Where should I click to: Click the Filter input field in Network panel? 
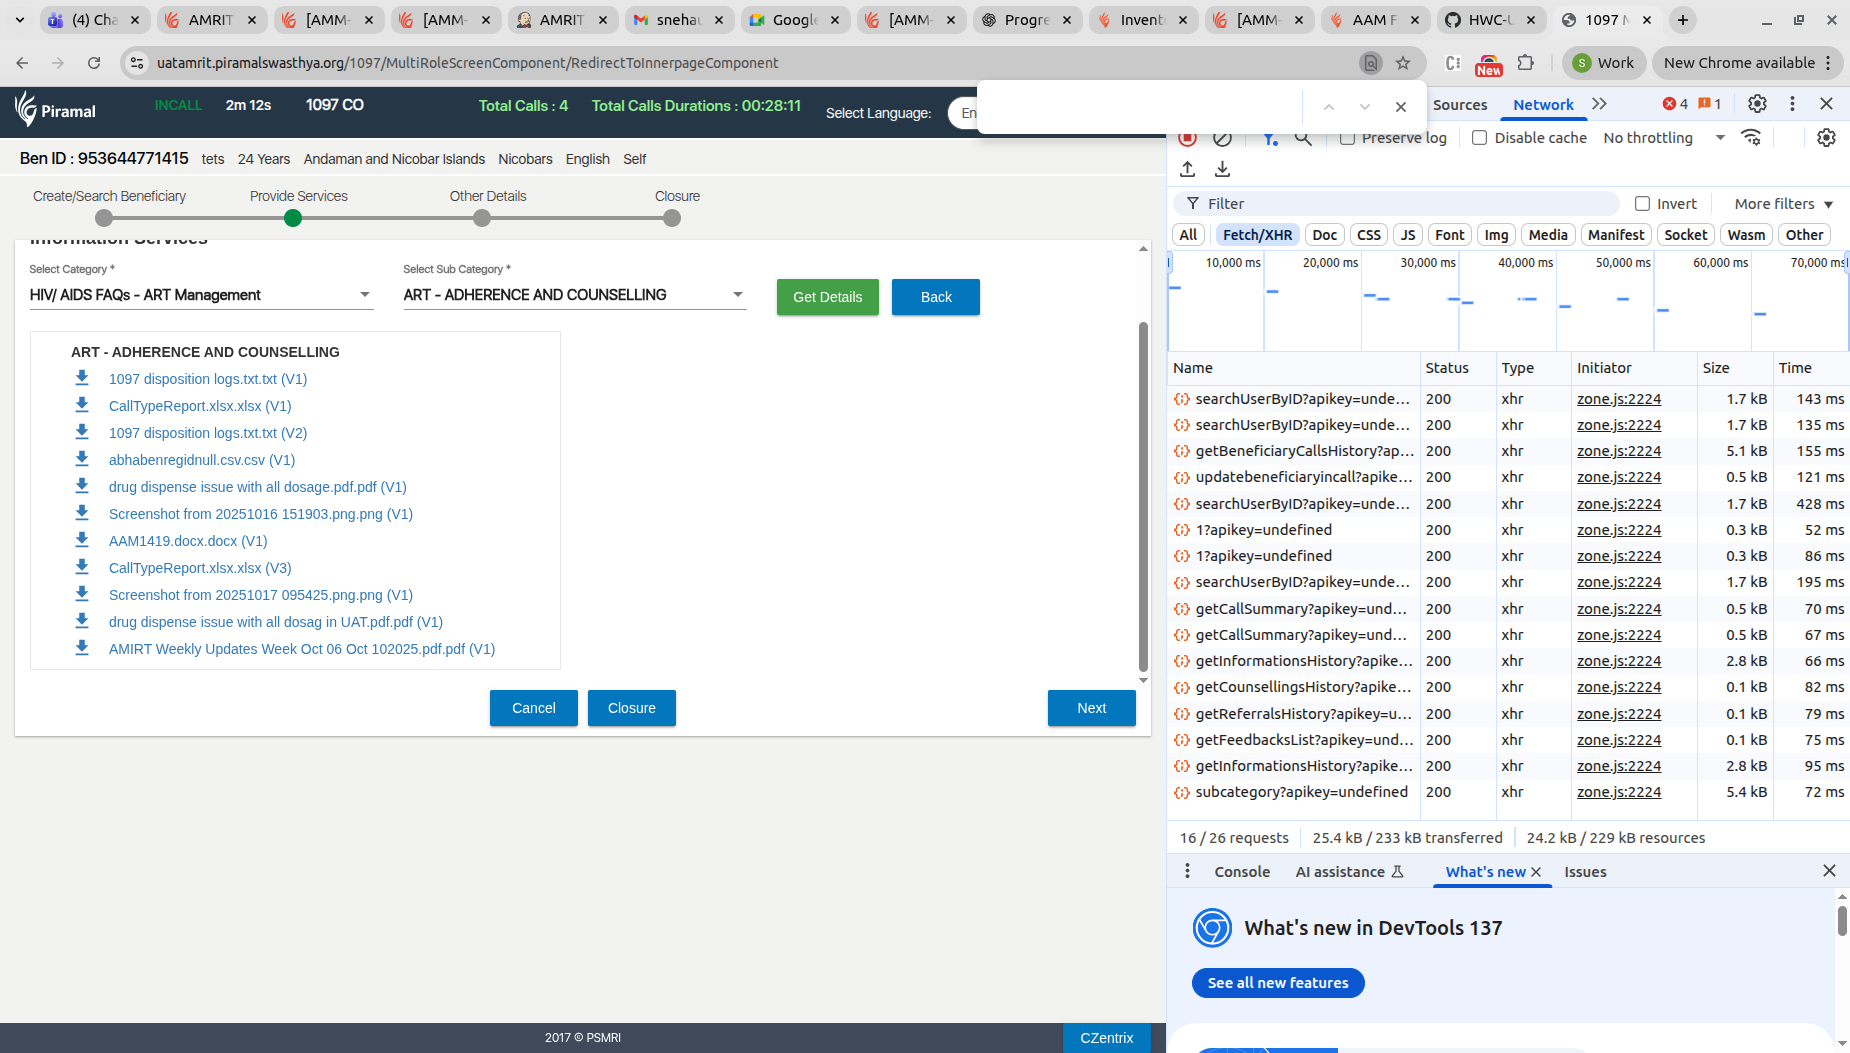point(1400,204)
